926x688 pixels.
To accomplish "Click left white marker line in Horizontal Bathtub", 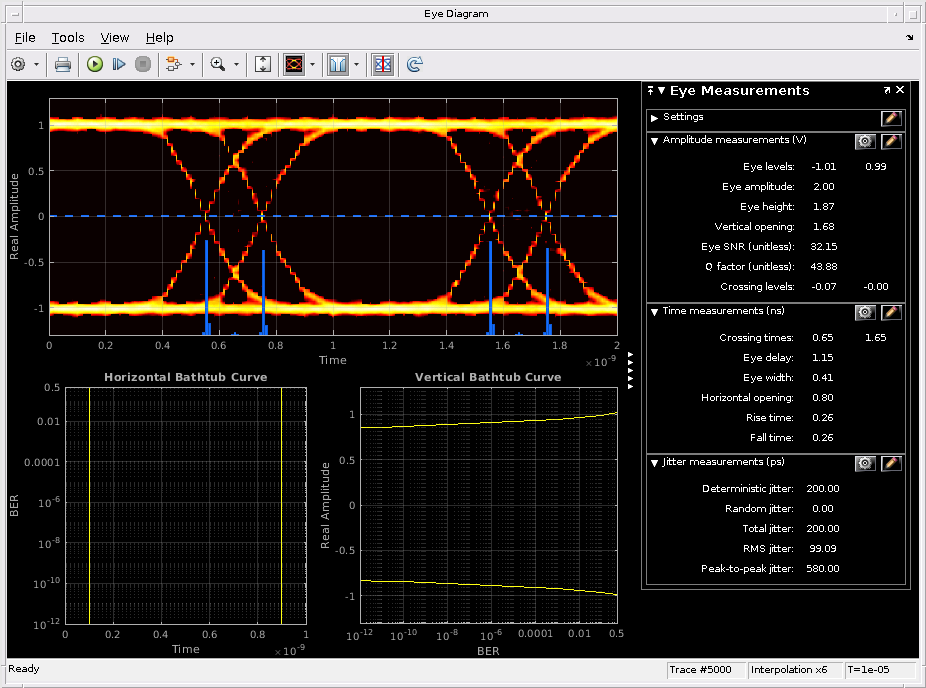I will pos(90,505).
